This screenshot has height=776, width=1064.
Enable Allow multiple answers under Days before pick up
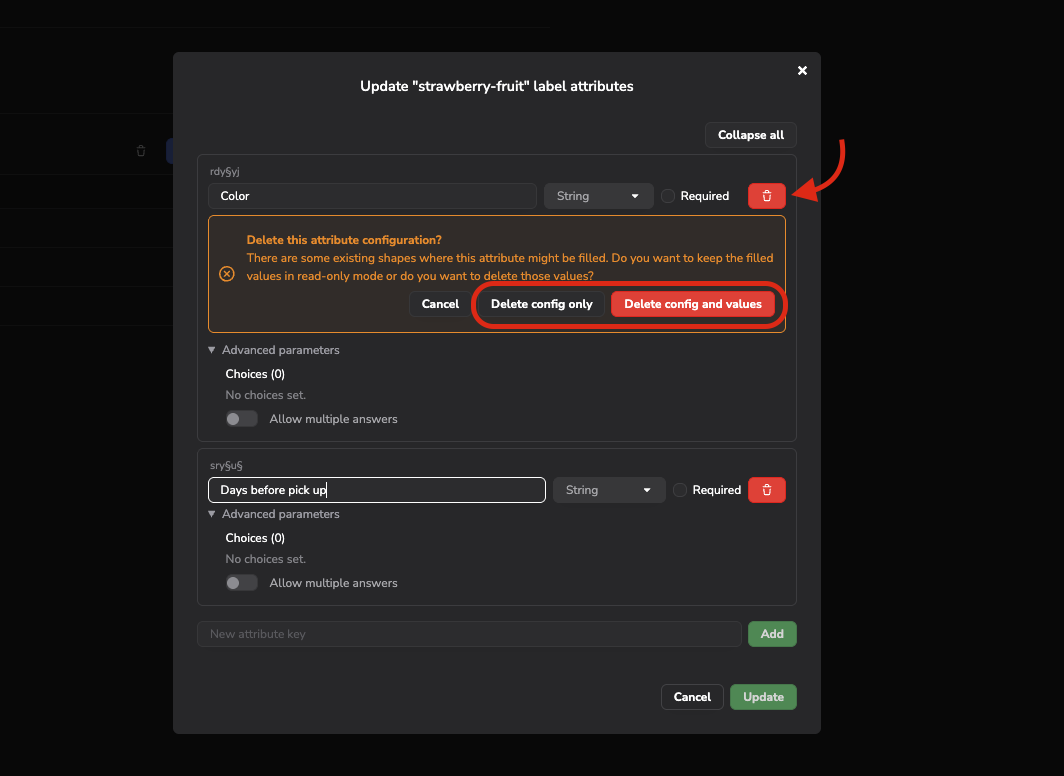pyautogui.click(x=242, y=583)
